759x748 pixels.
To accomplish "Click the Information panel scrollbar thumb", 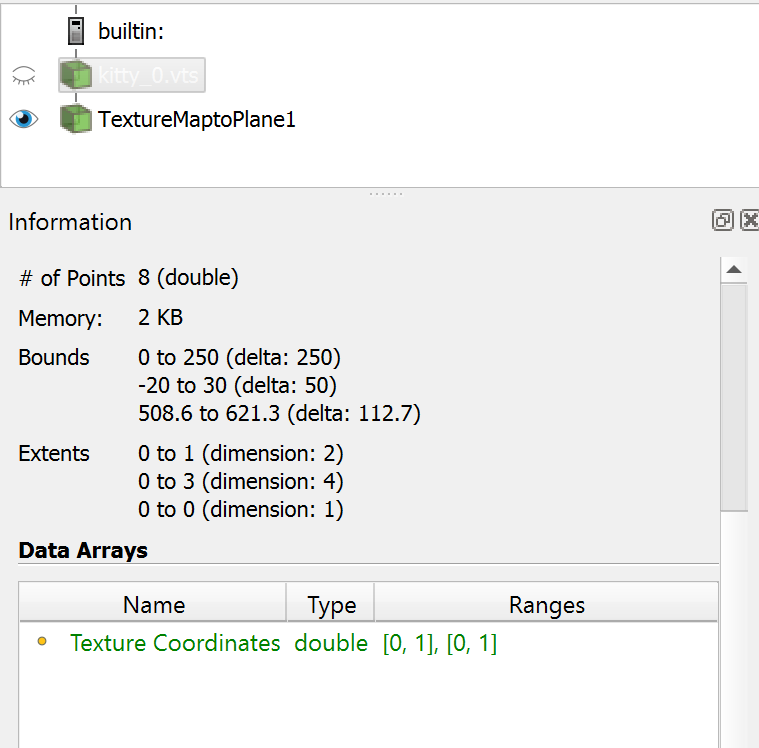I will tap(733, 400).
